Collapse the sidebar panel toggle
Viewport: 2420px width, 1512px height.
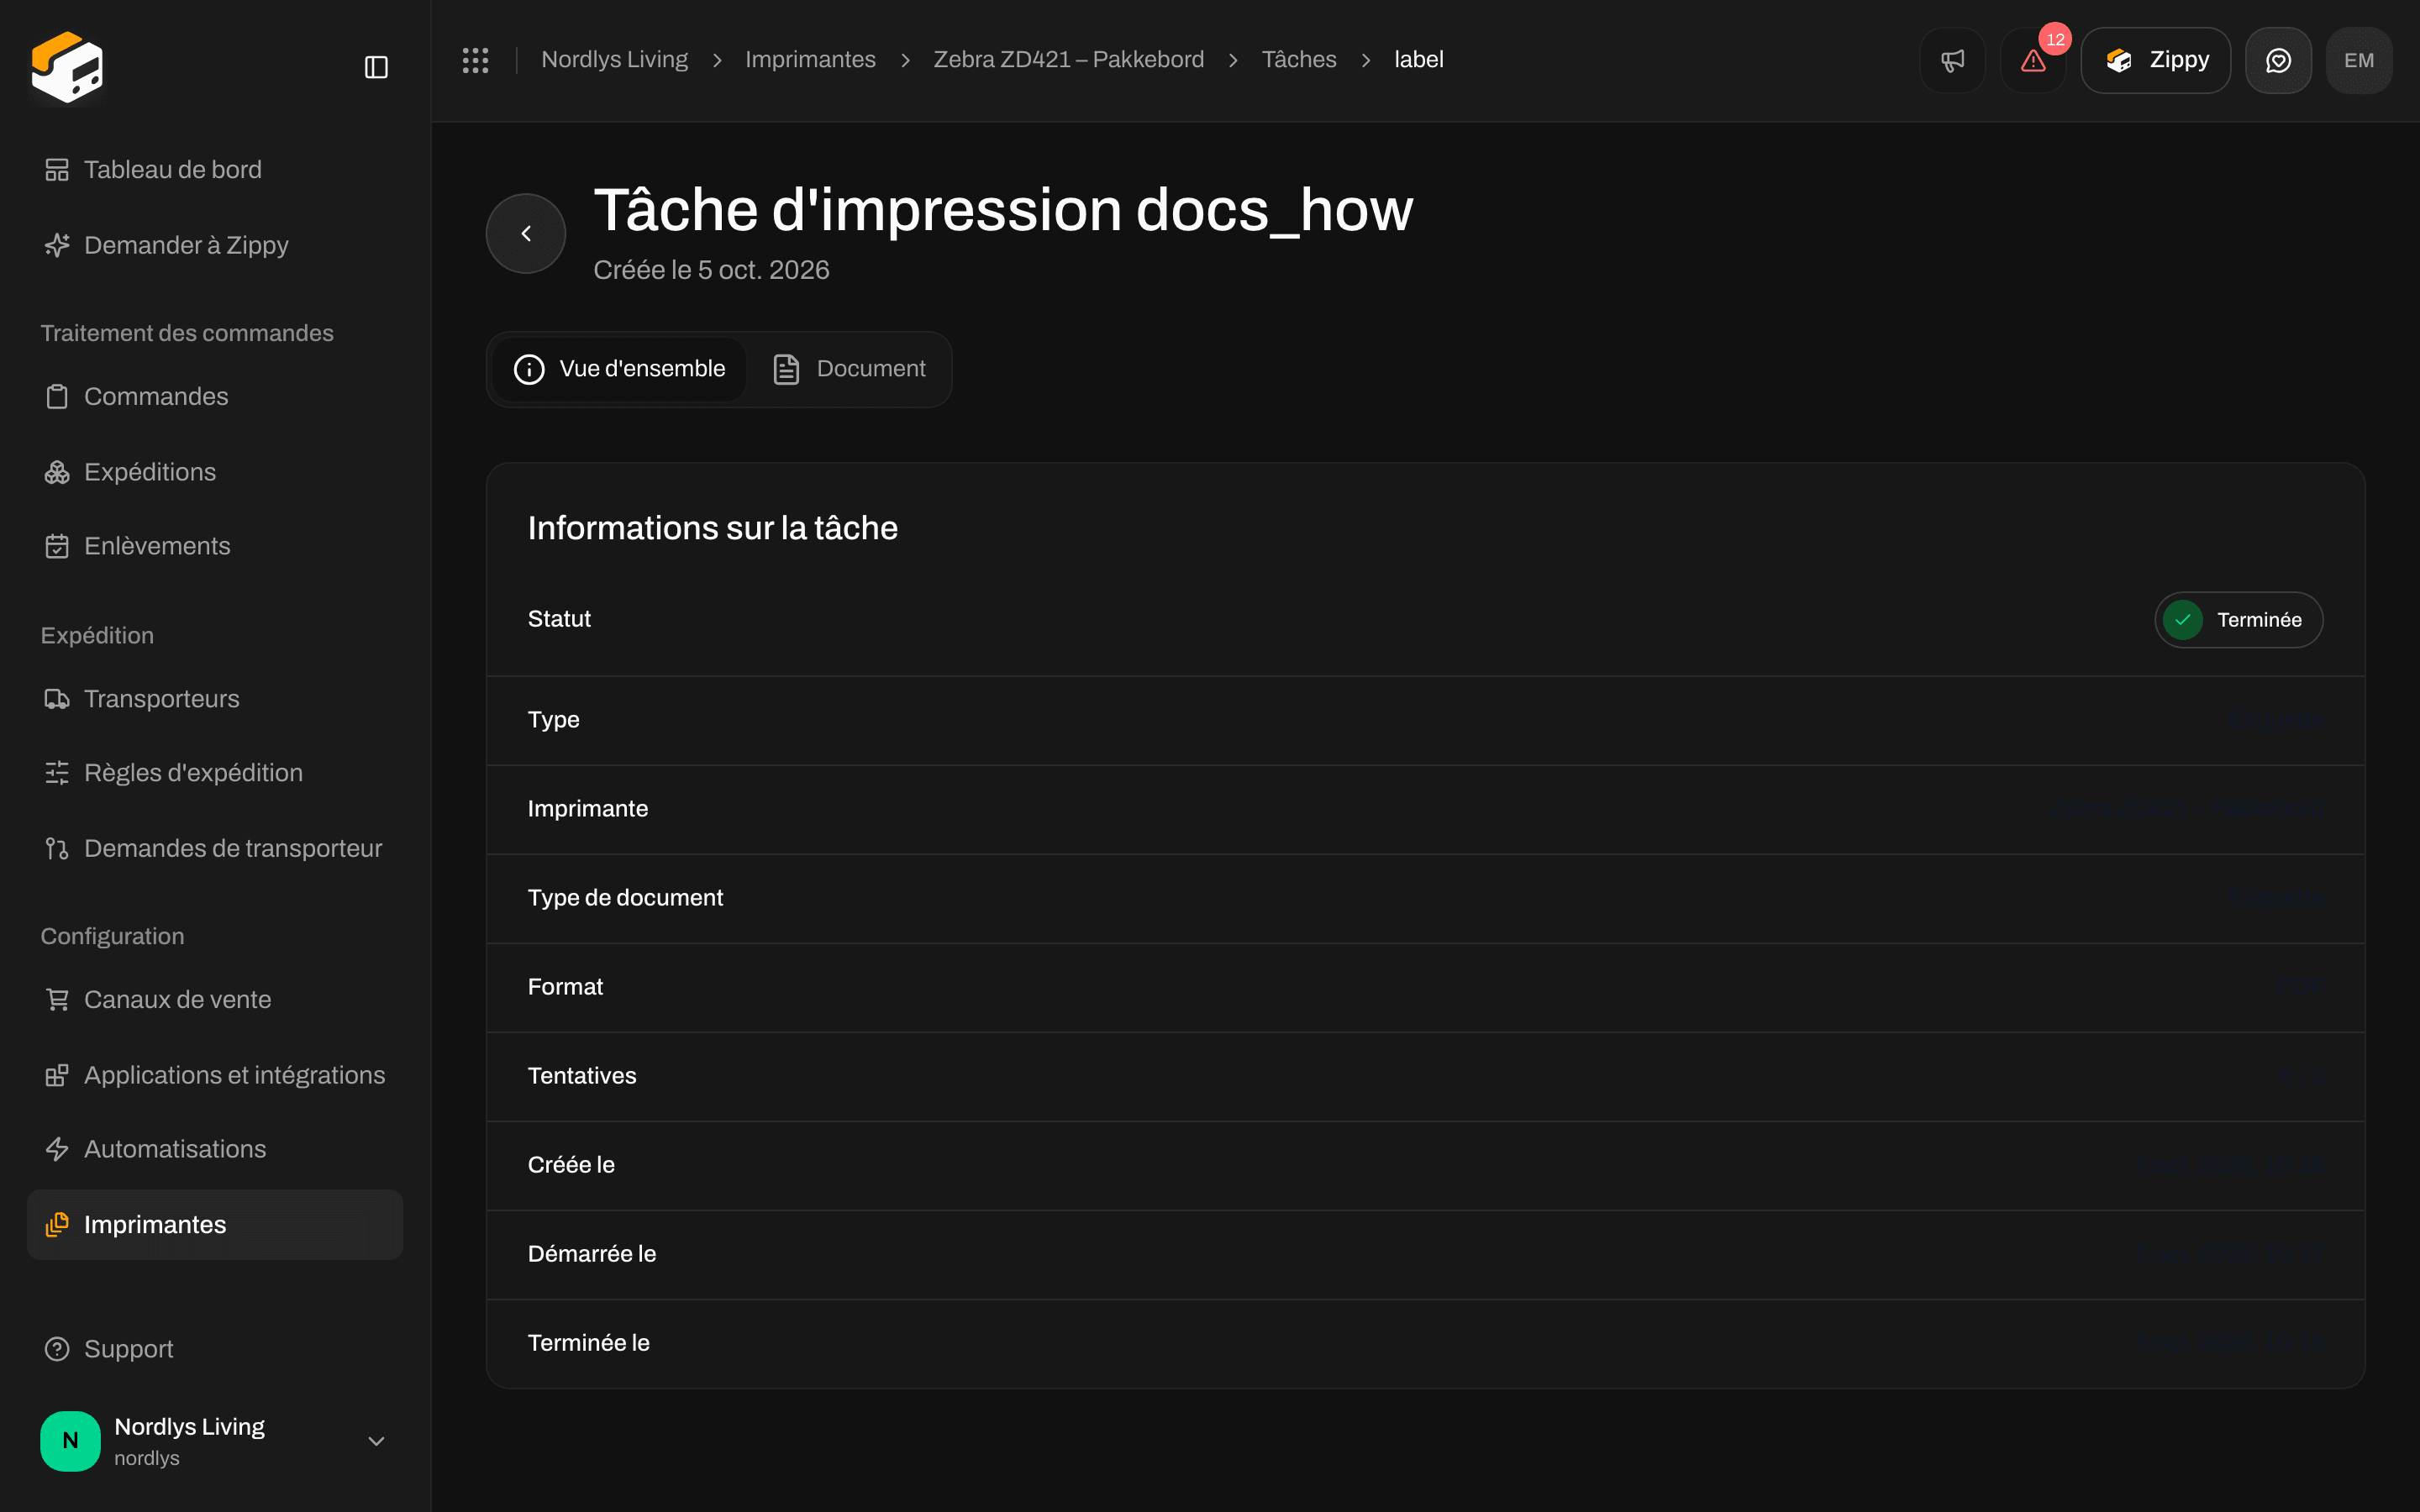tap(376, 67)
